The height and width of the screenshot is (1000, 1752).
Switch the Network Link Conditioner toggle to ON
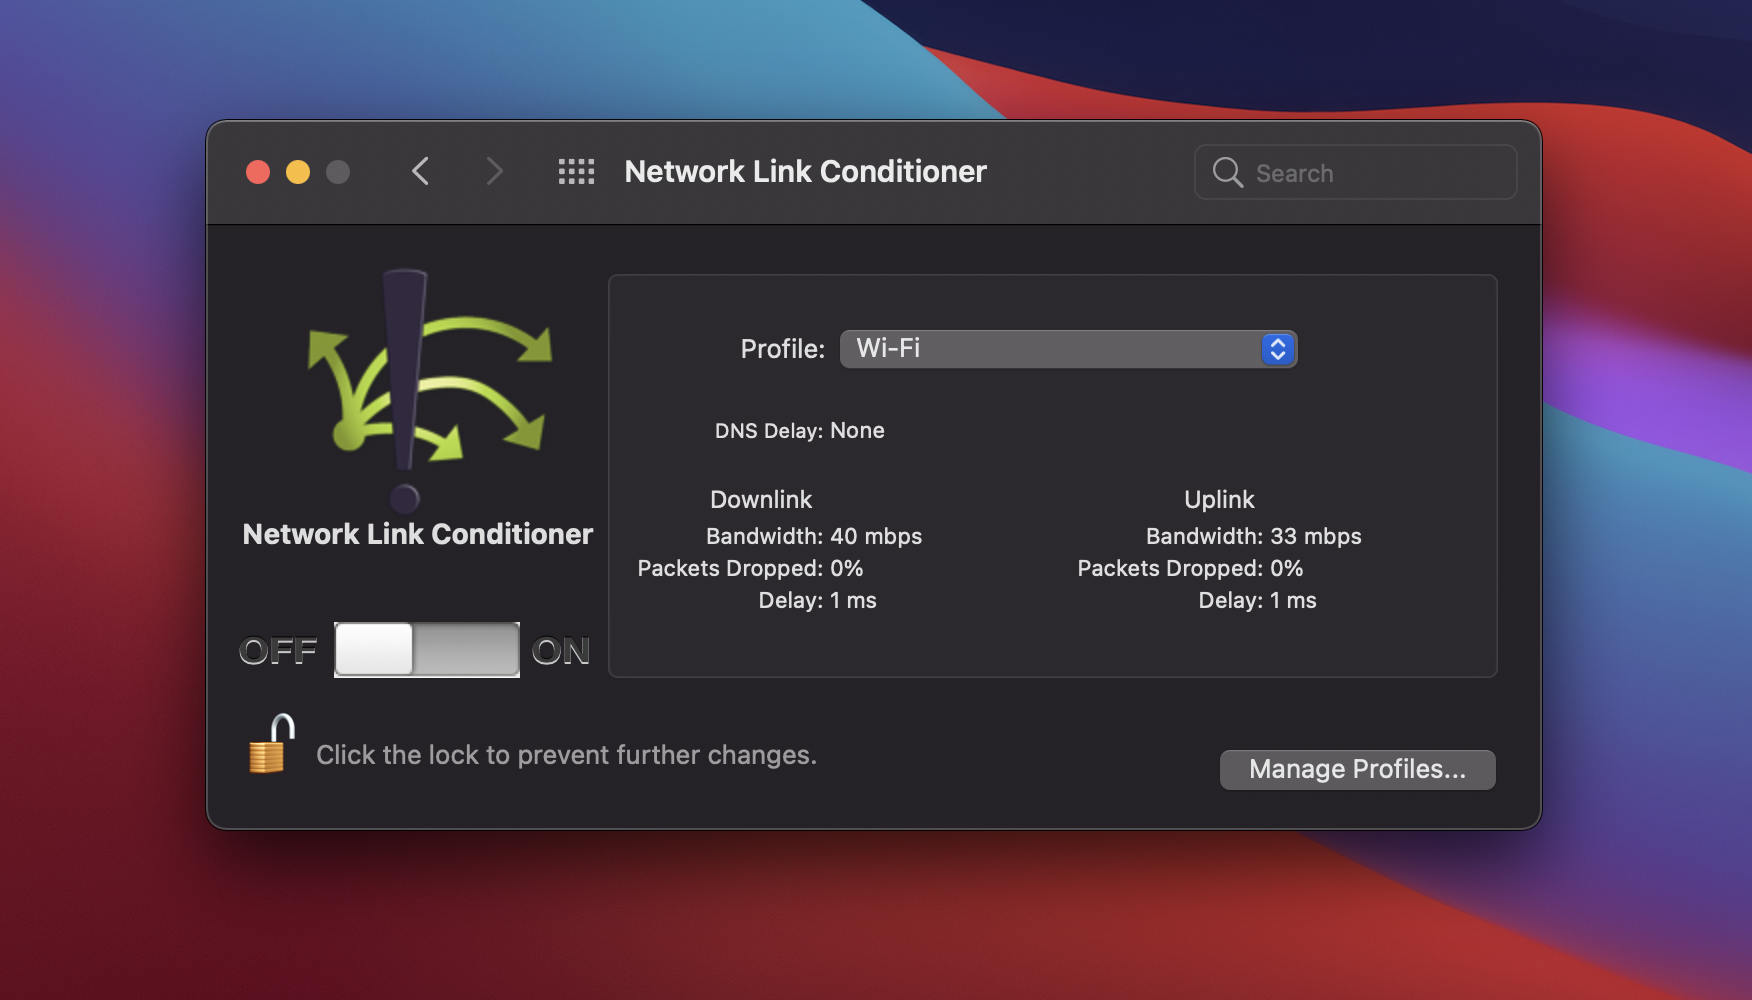point(470,650)
